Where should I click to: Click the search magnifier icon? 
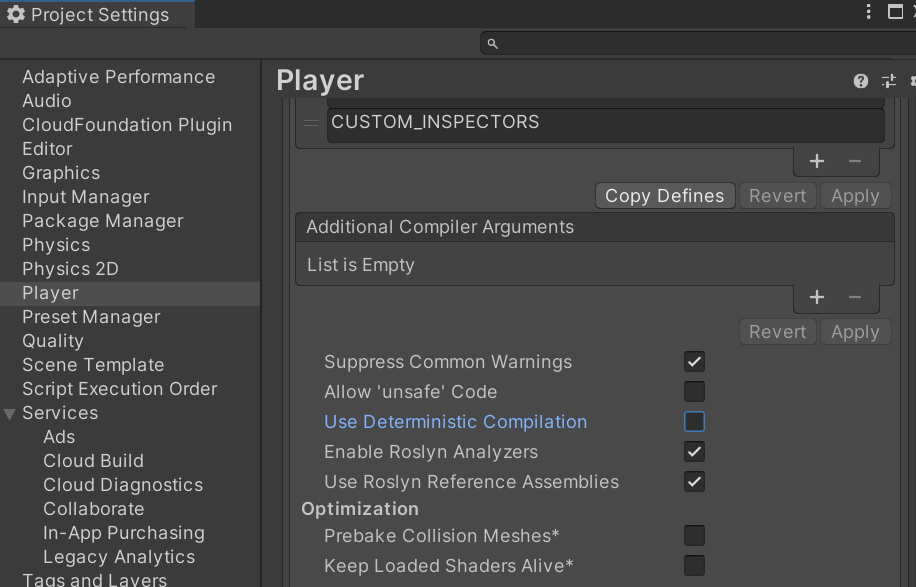point(492,44)
